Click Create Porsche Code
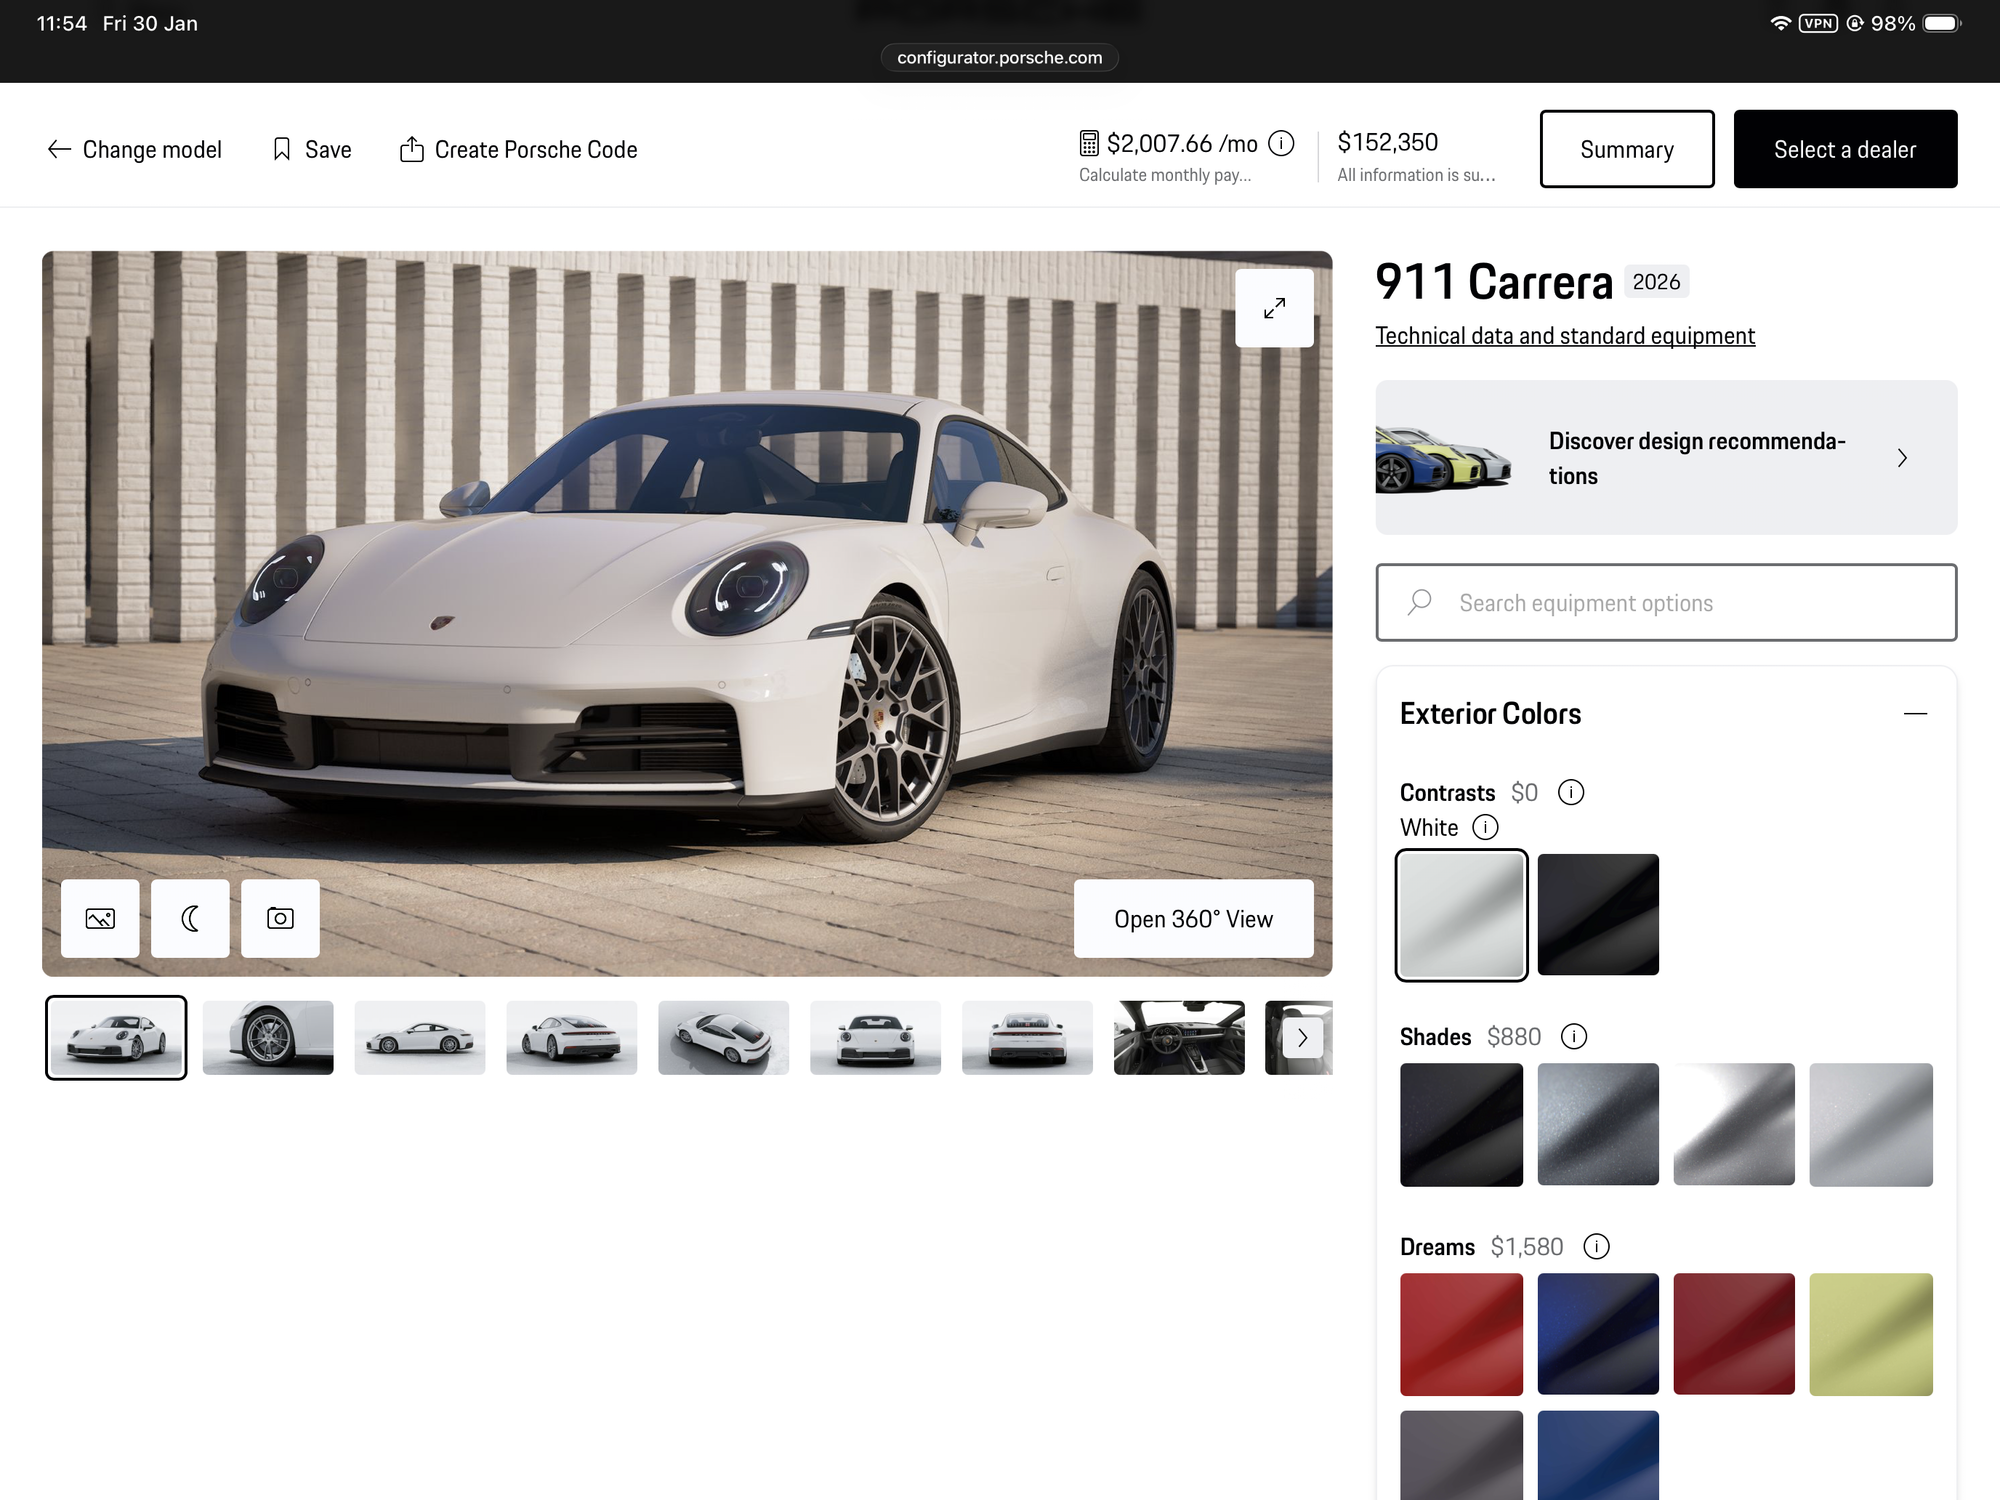Screen dimensions: 2000x1500 point(518,149)
